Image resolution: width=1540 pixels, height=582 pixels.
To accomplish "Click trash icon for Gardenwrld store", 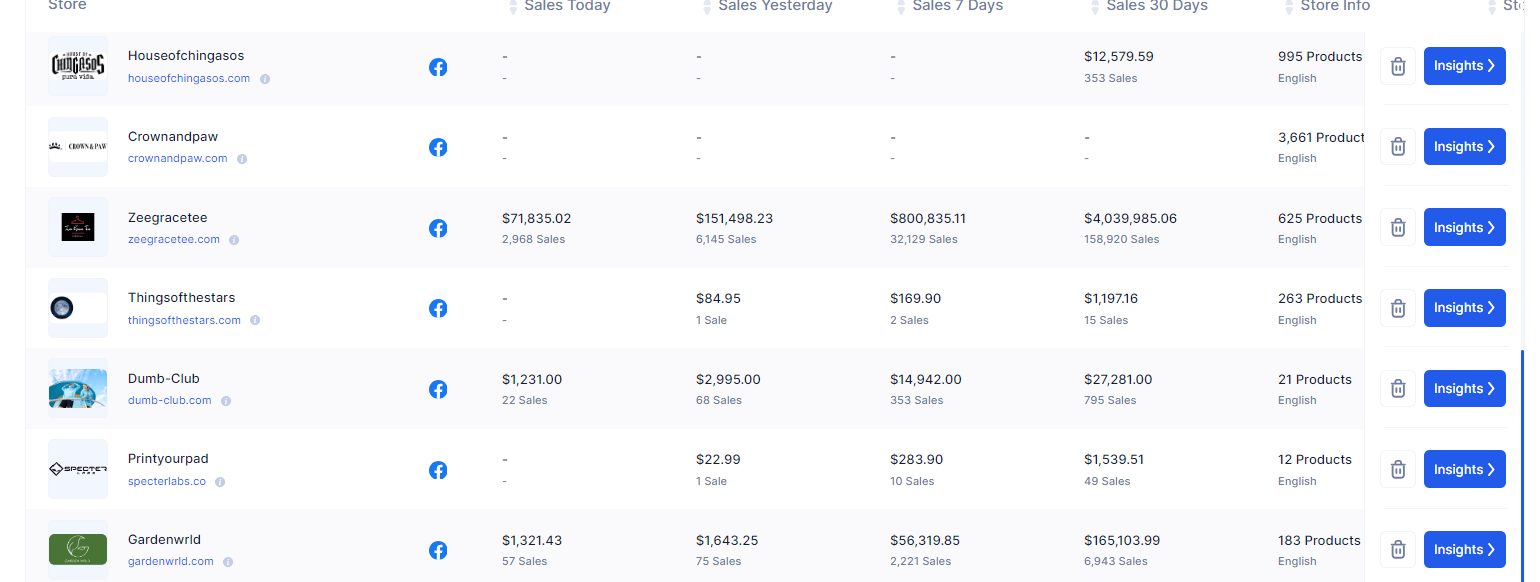I will 1398,550.
